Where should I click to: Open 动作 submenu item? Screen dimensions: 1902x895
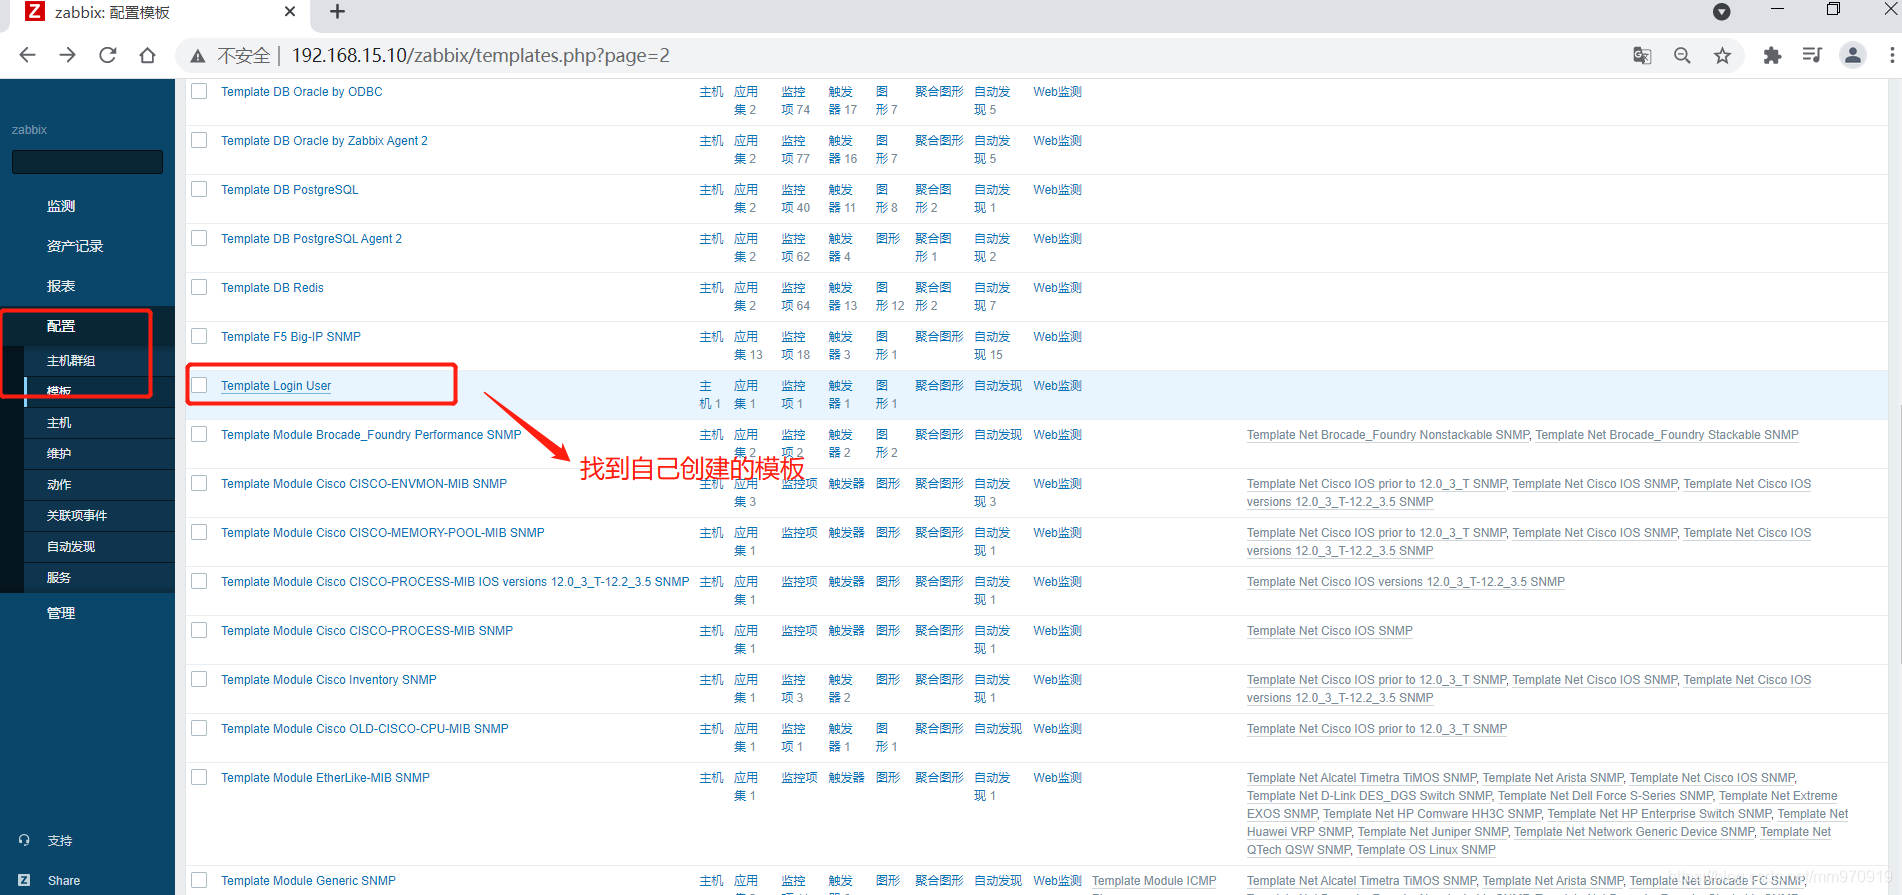(x=59, y=485)
